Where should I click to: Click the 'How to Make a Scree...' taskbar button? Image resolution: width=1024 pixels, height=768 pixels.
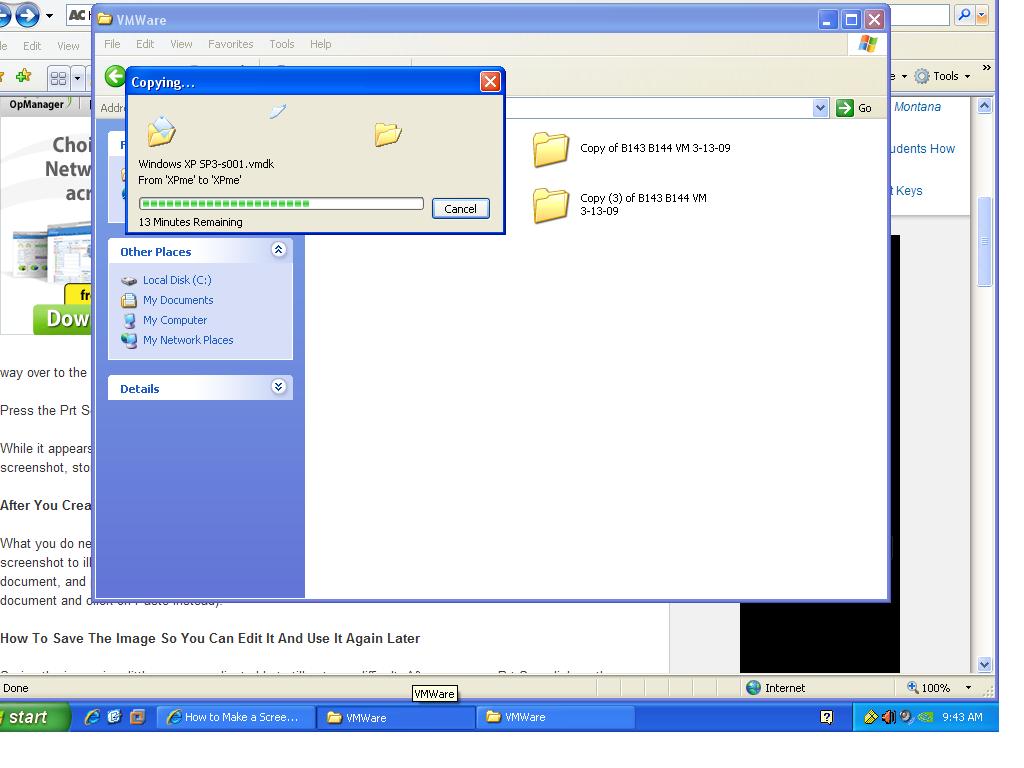235,717
